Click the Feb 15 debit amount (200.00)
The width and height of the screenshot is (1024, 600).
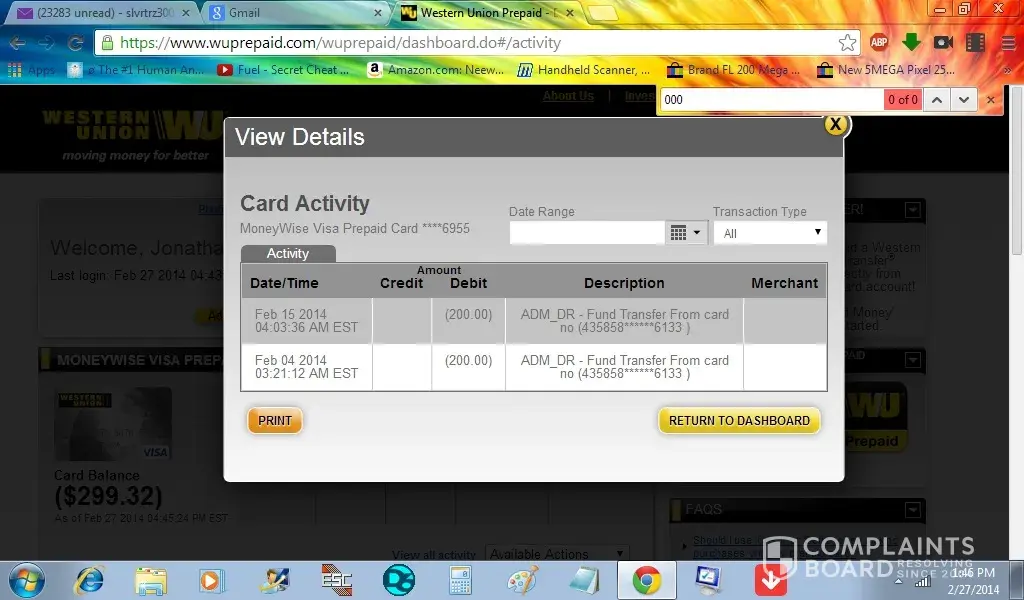[x=468, y=315]
